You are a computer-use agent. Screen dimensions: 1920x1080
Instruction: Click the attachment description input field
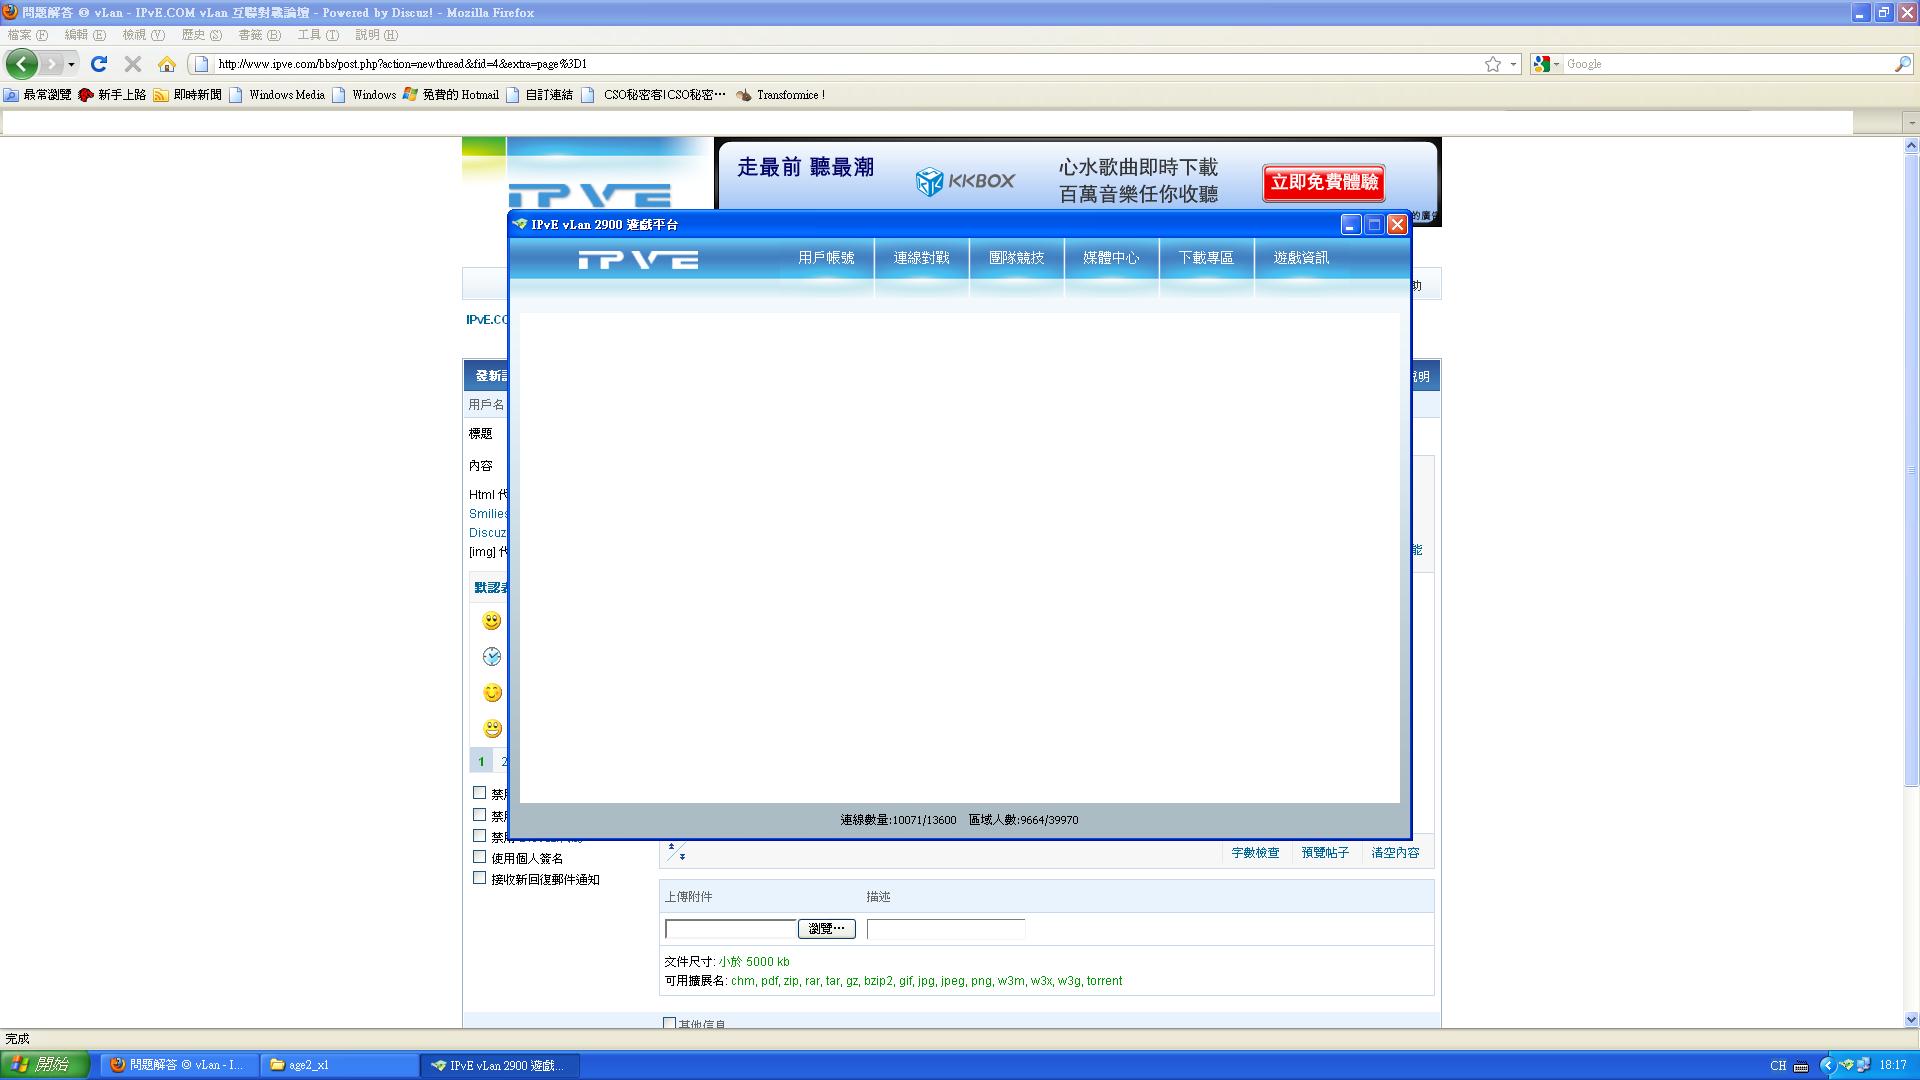[x=945, y=929]
